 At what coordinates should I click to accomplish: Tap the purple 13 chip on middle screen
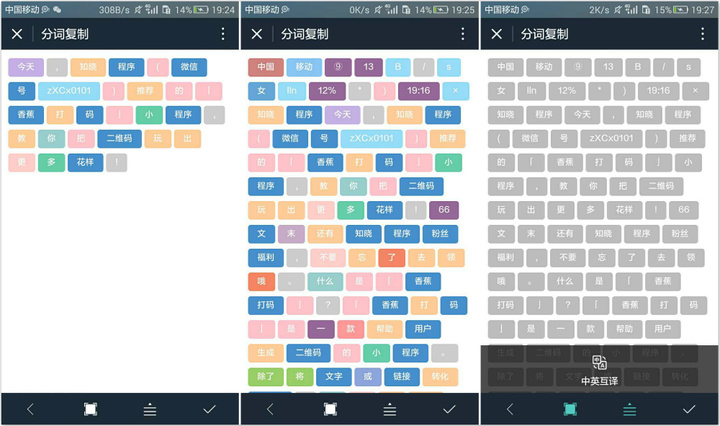click(368, 67)
